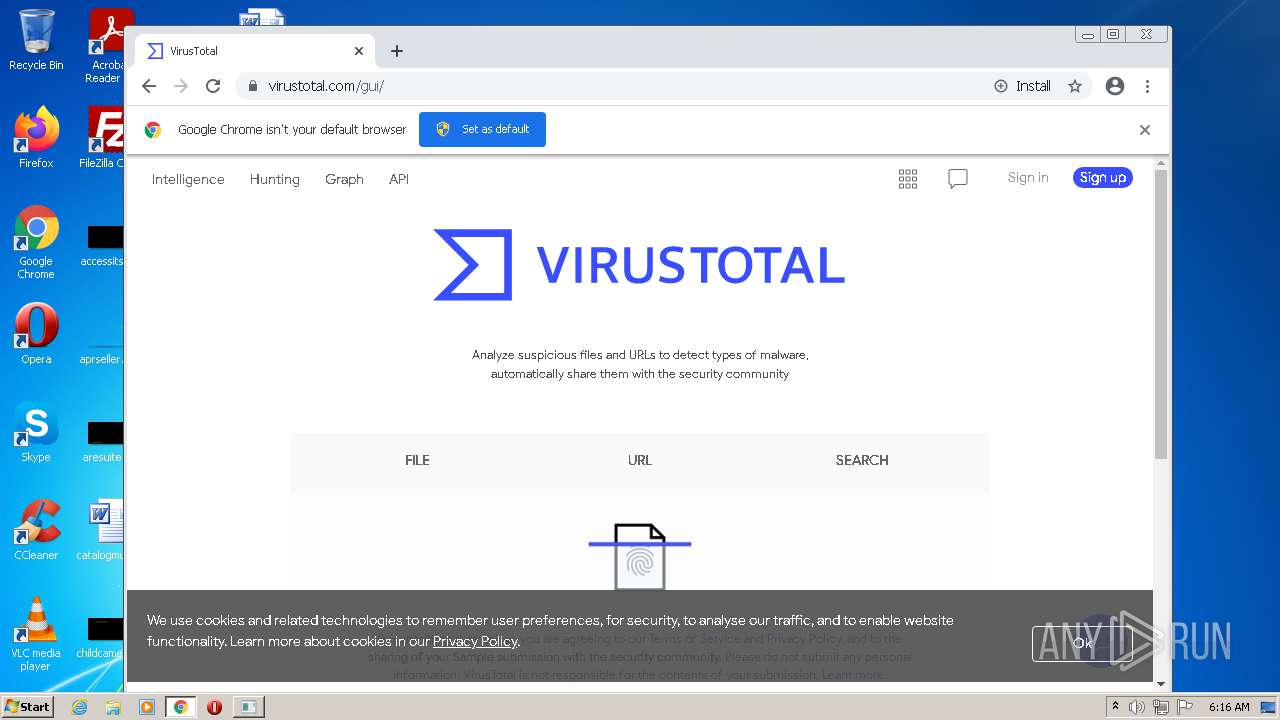Viewport: 1280px width, 720px height.
Task: Open the Windows Start menu
Action: pos(28,706)
